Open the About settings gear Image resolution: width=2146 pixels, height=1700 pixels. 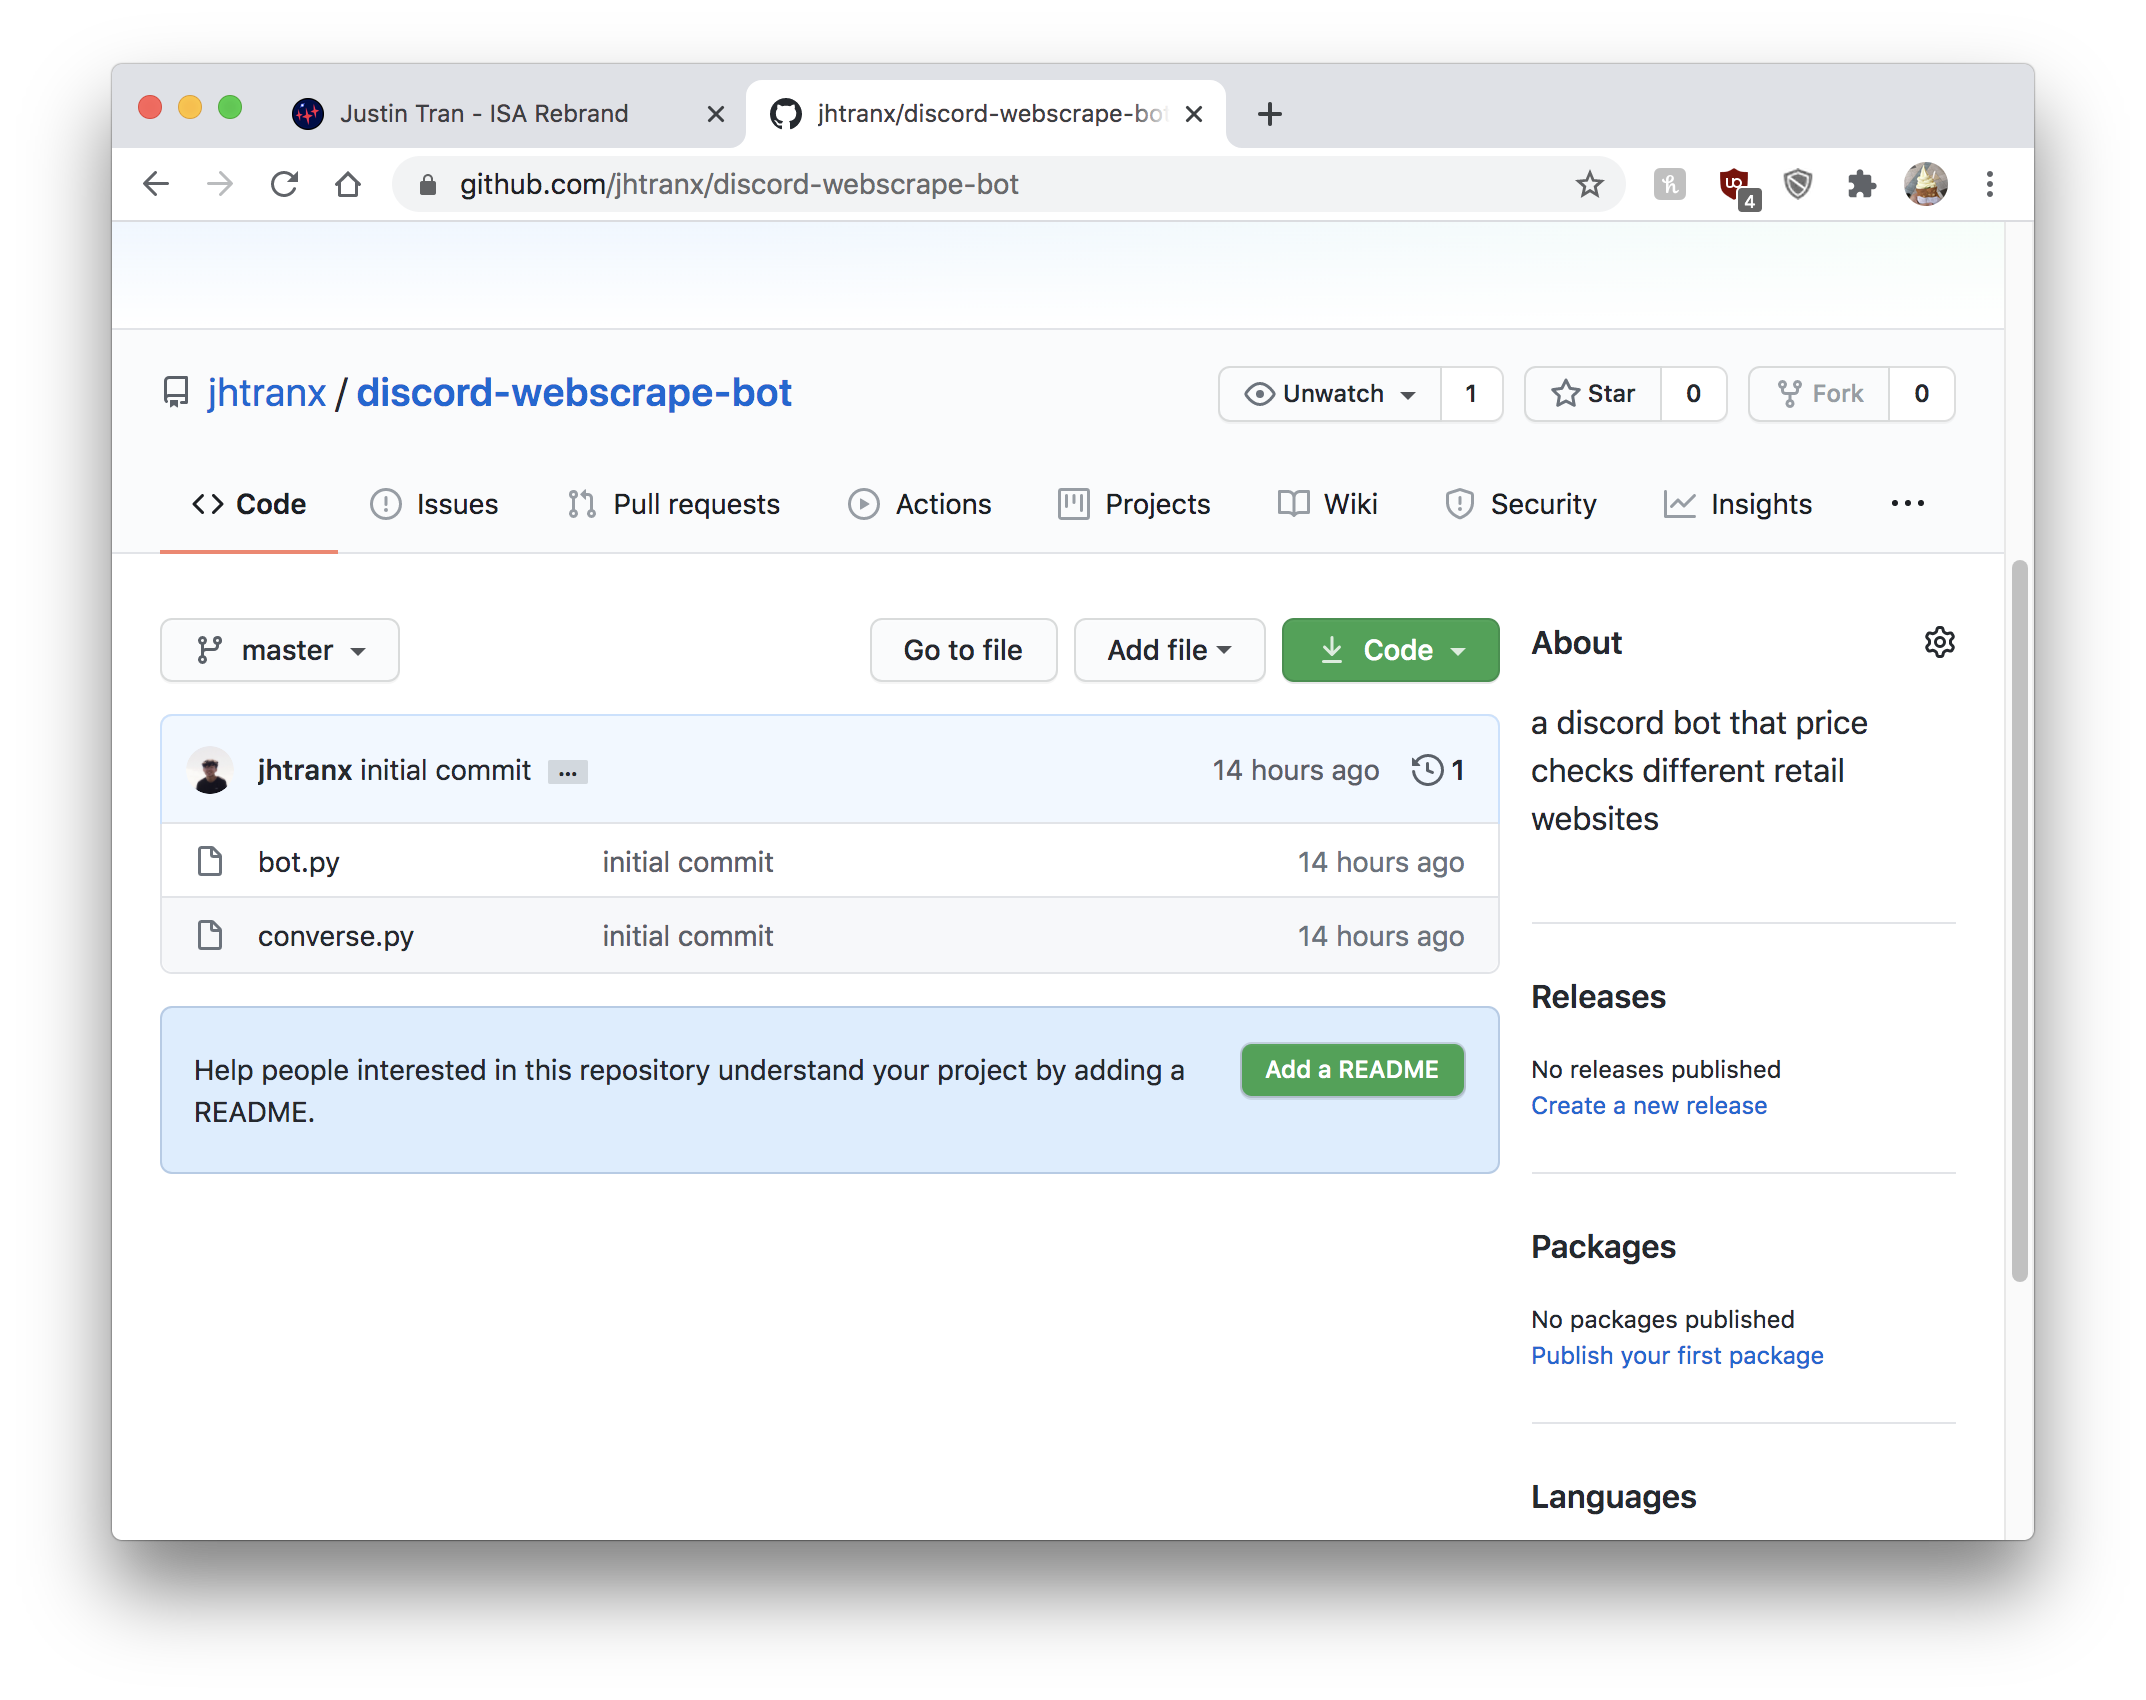point(1939,642)
